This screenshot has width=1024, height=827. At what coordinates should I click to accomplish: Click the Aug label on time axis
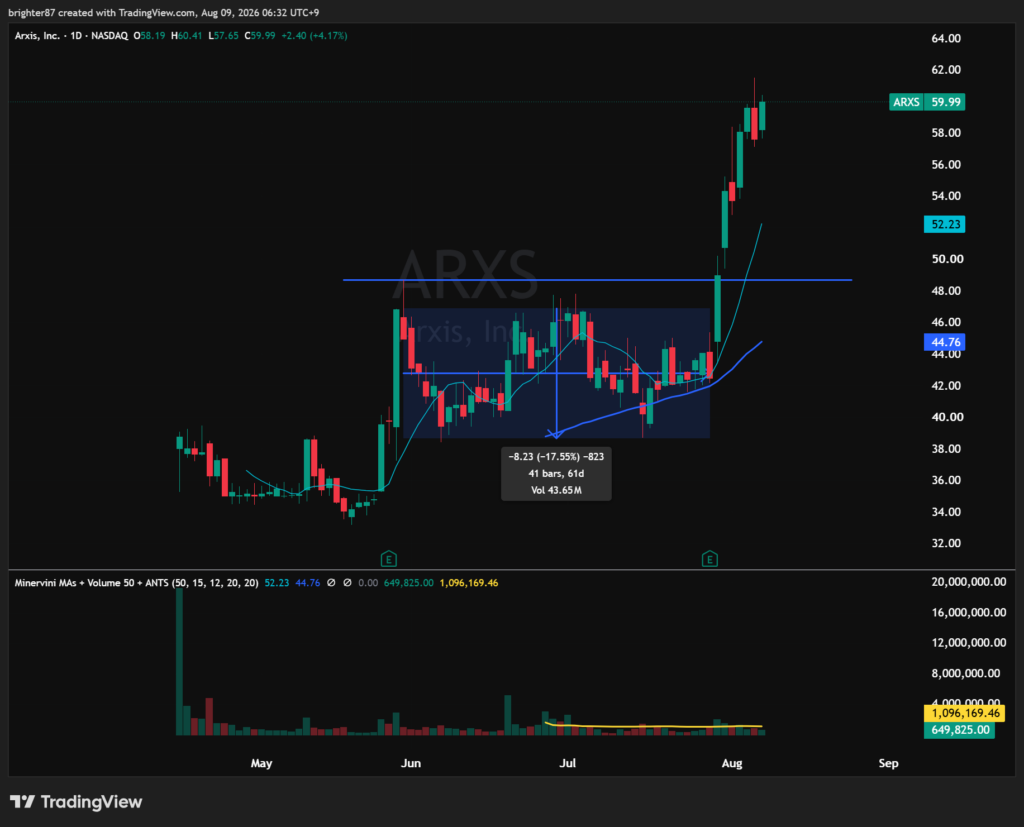point(732,763)
